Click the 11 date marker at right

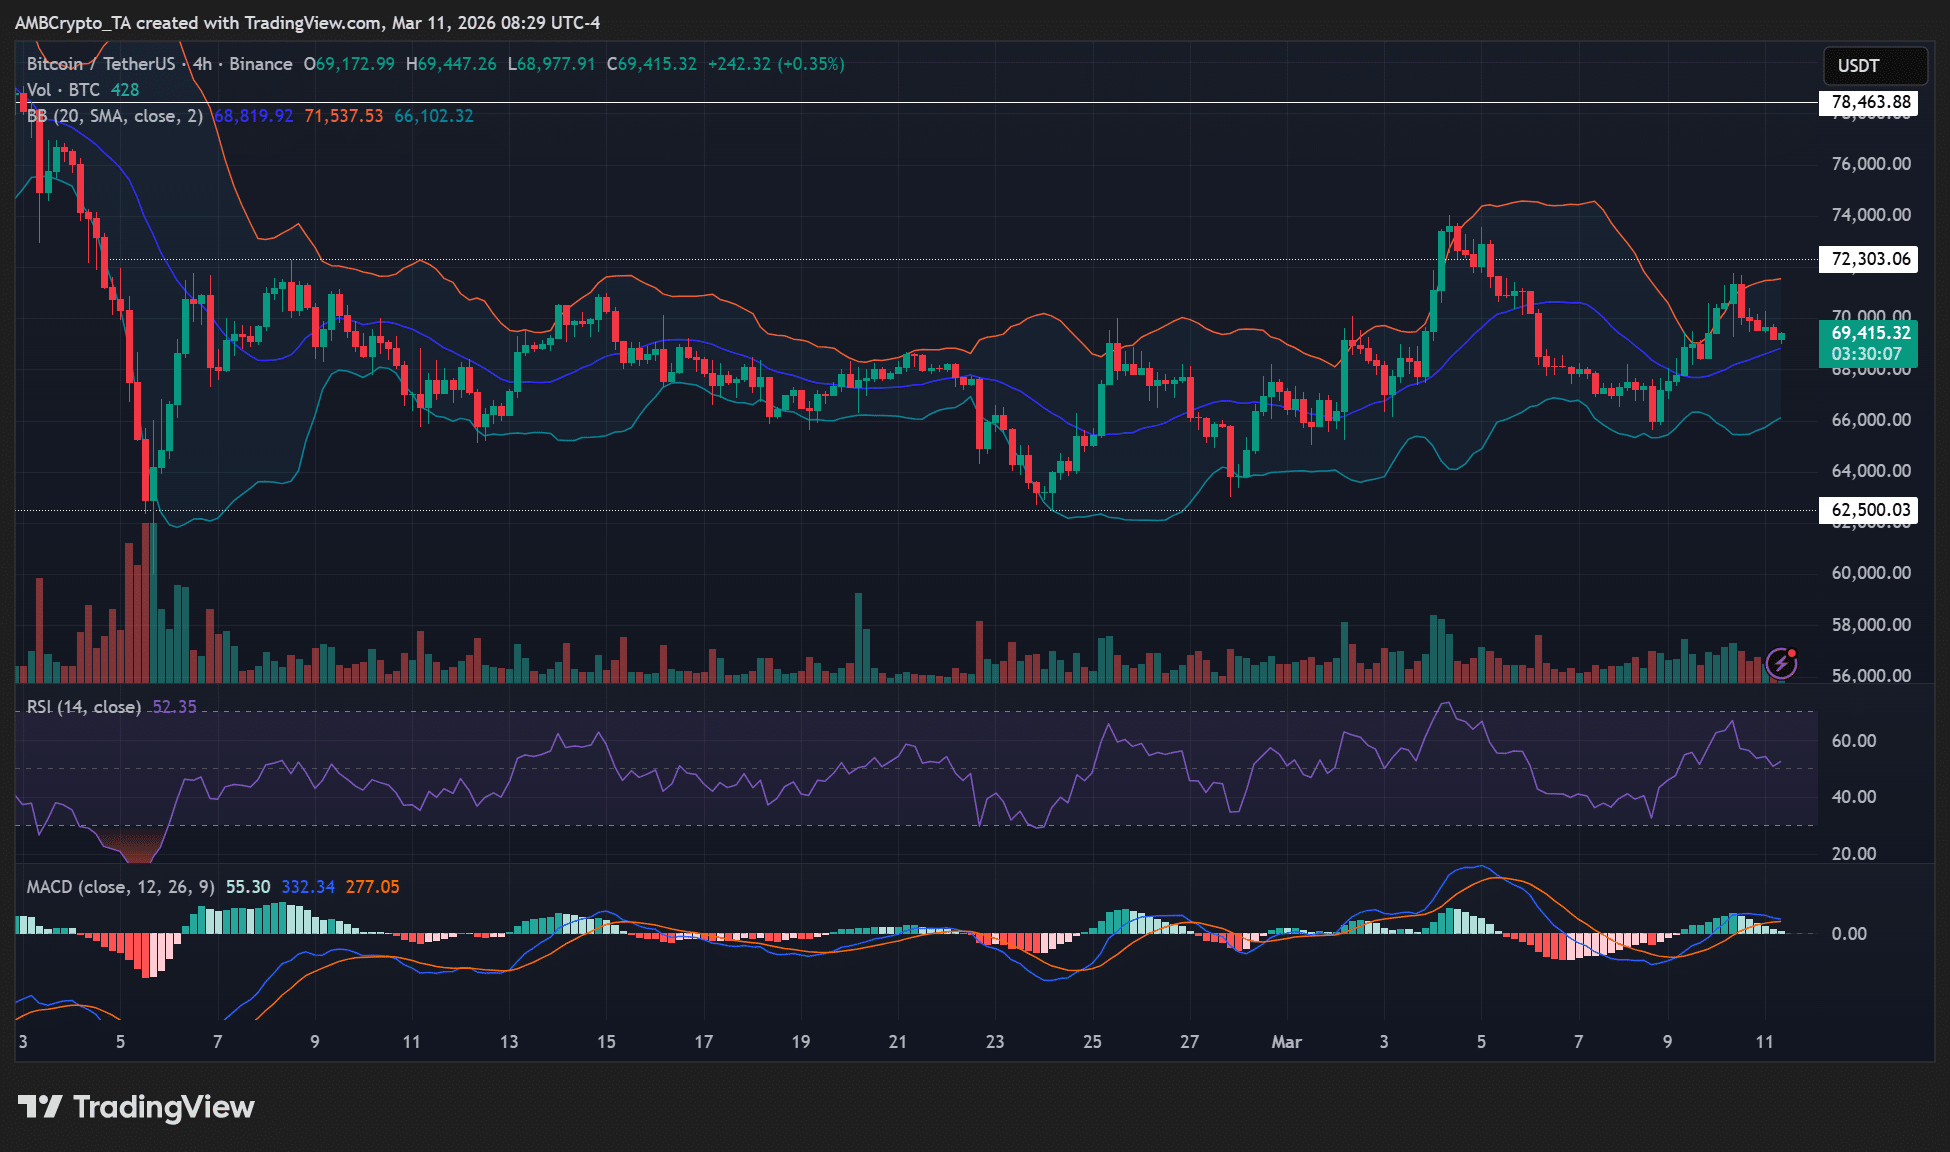point(1764,1042)
